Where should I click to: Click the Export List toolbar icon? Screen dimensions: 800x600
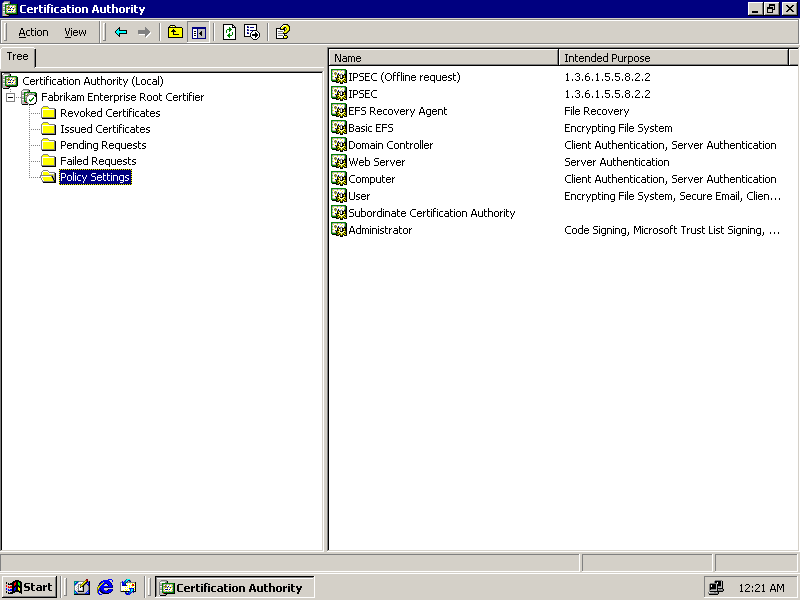click(x=252, y=32)
